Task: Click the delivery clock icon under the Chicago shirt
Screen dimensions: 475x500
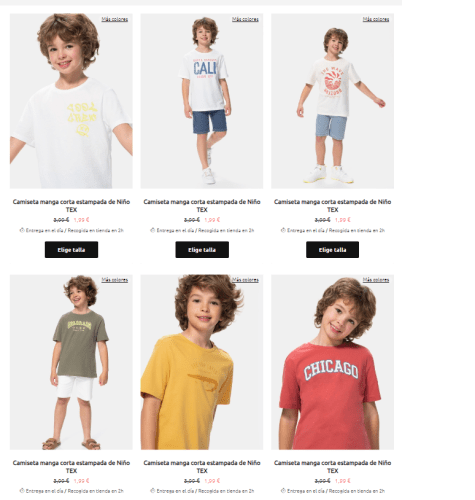Action: pos(283,491)
